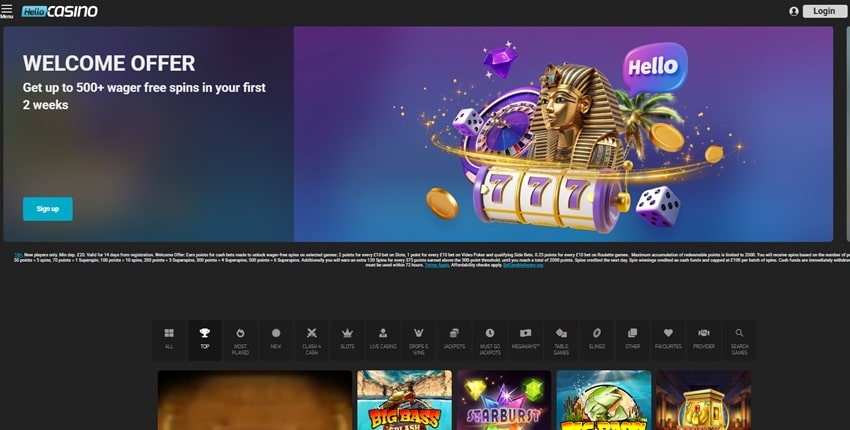
Task: Click the user profile icon
Action: click(794, 11)
